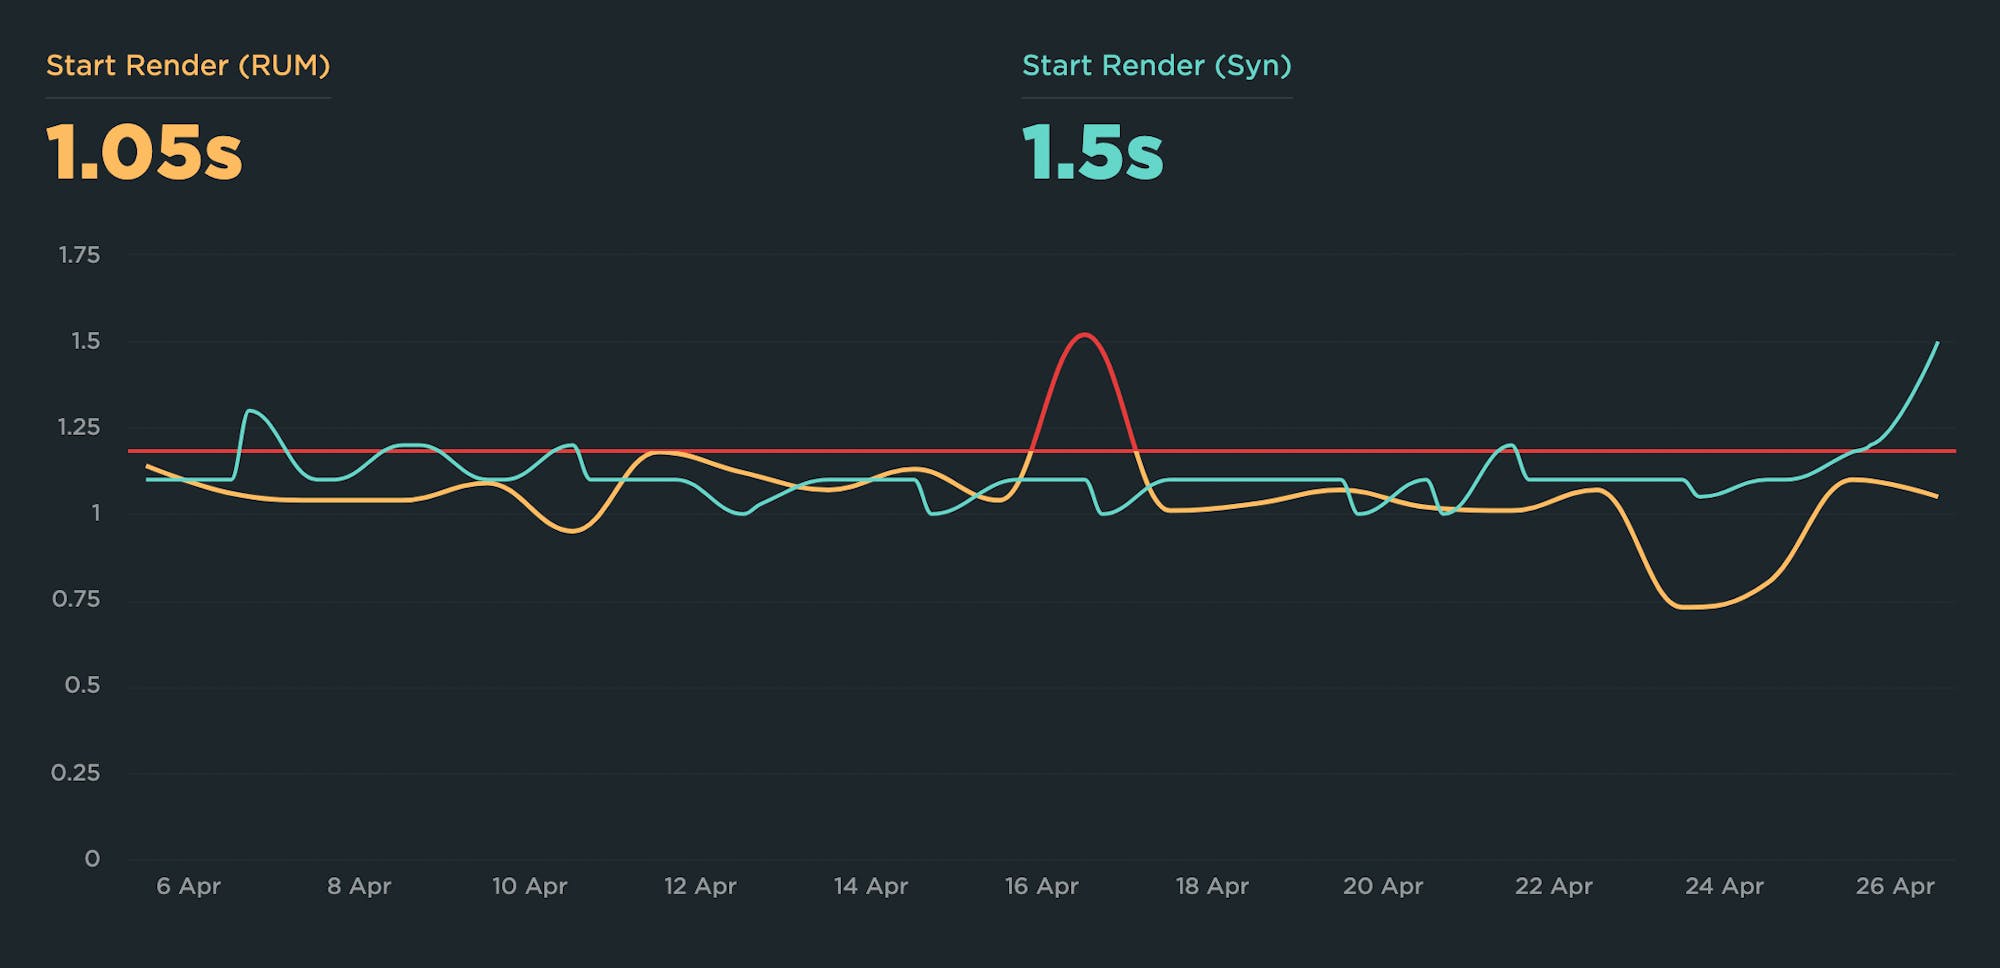Click the 20 Apr x-axis label
This screenshot has width=2000, height=968.
[x=1382, y=886]
